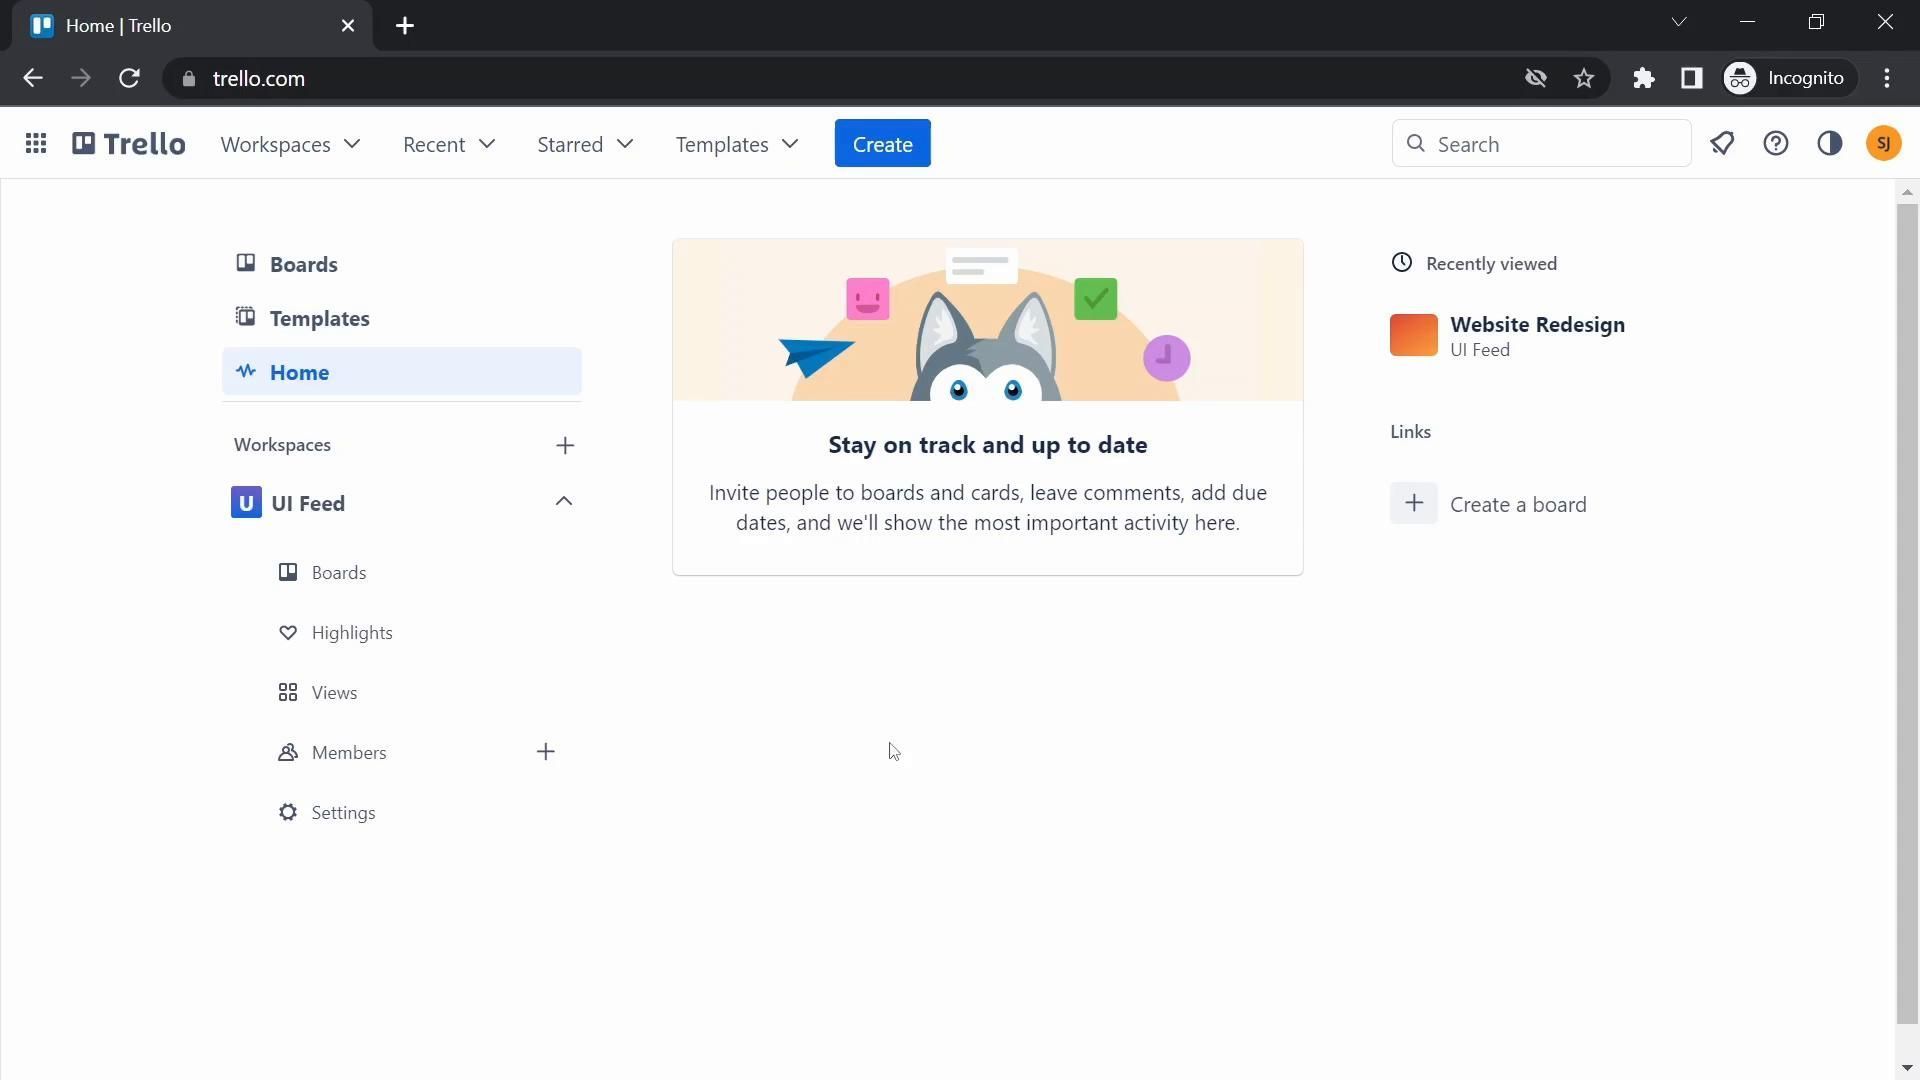Add a new workspace with plus icon
The image size is (1920, 1080).
click(565, 446)
